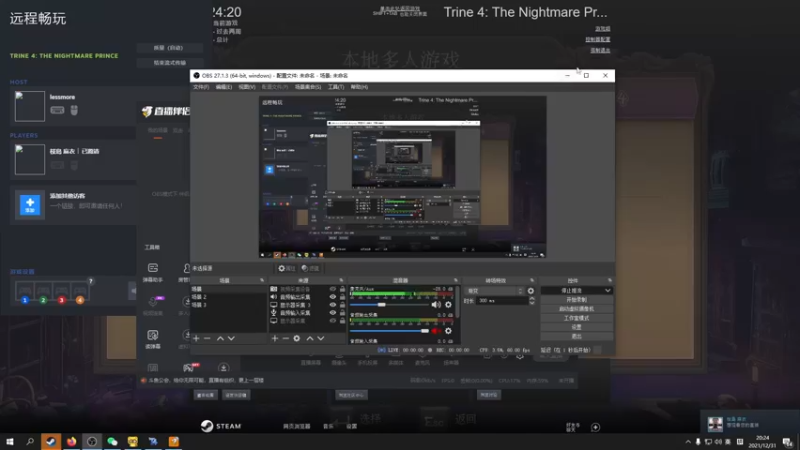Click the 退出 exit button in OBS Controls

[577, 336]
